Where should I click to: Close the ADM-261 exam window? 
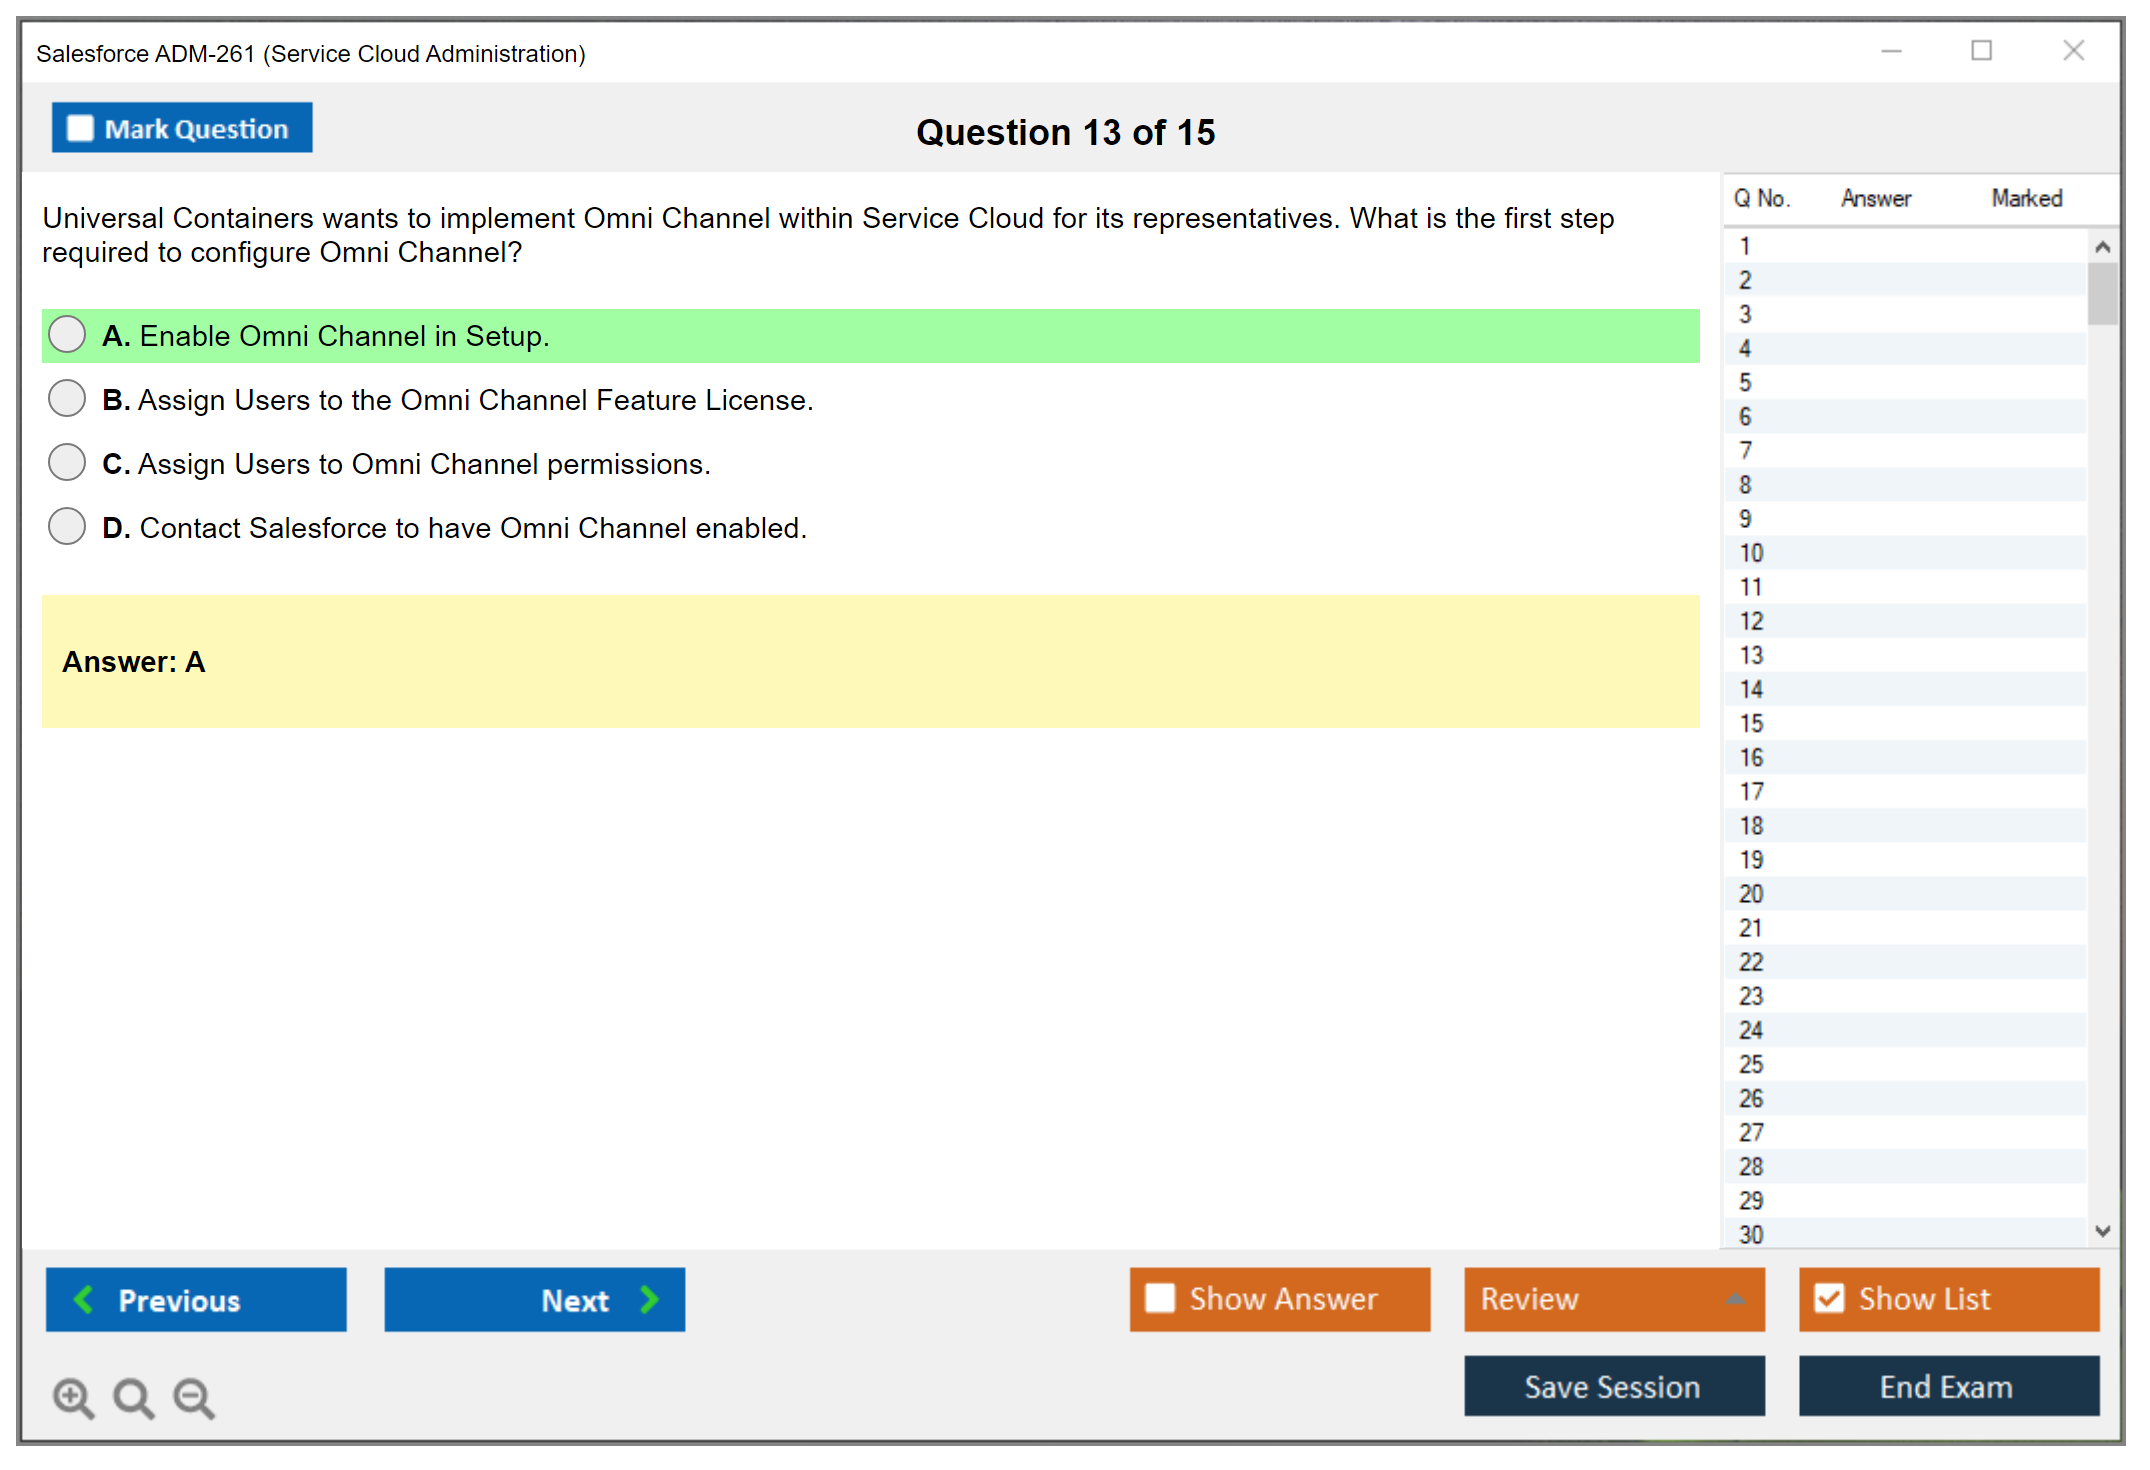(x=2073, y=51)
